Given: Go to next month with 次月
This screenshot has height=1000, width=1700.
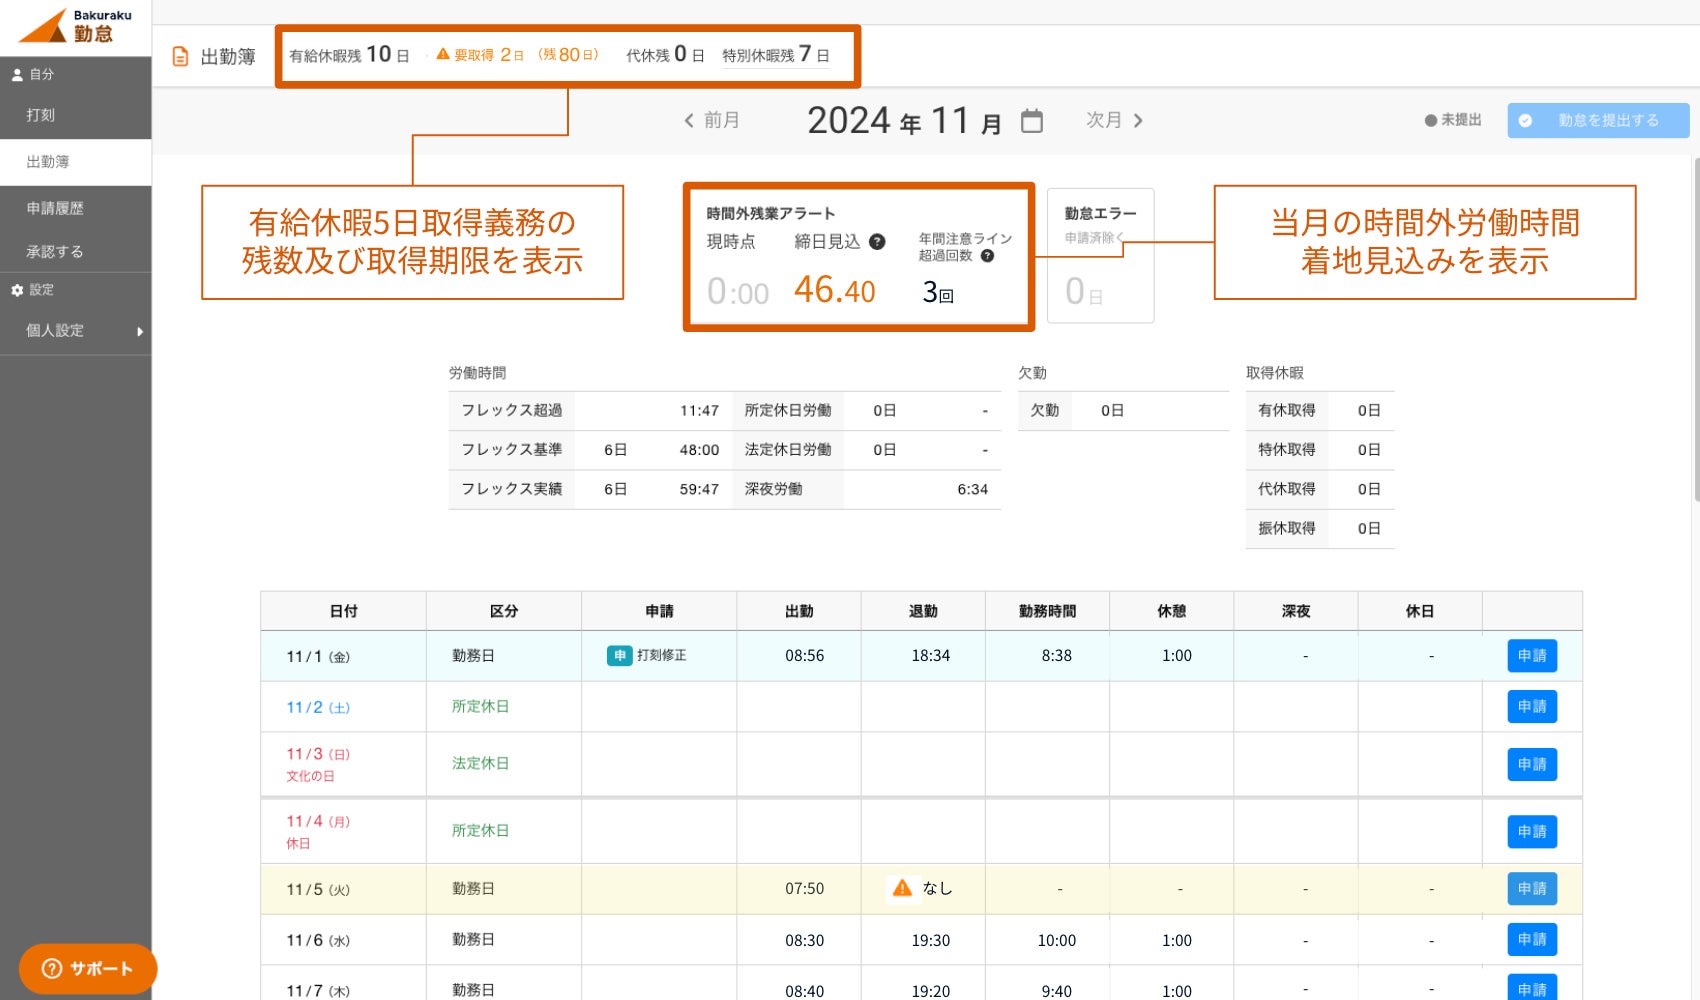Looking at the screenshot, I should click(x=1114, y=121).
